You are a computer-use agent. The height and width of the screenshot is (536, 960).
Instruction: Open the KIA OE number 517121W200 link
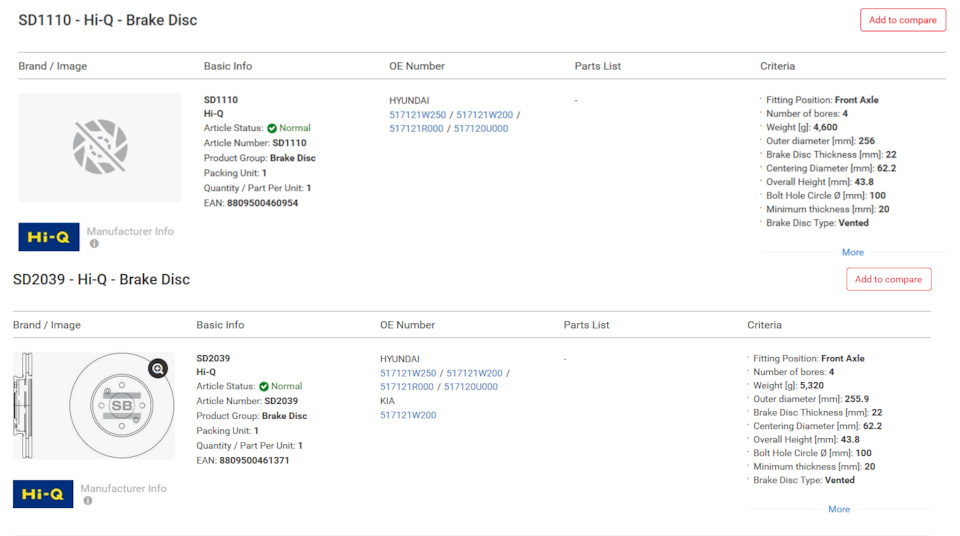tap(408, 415)
